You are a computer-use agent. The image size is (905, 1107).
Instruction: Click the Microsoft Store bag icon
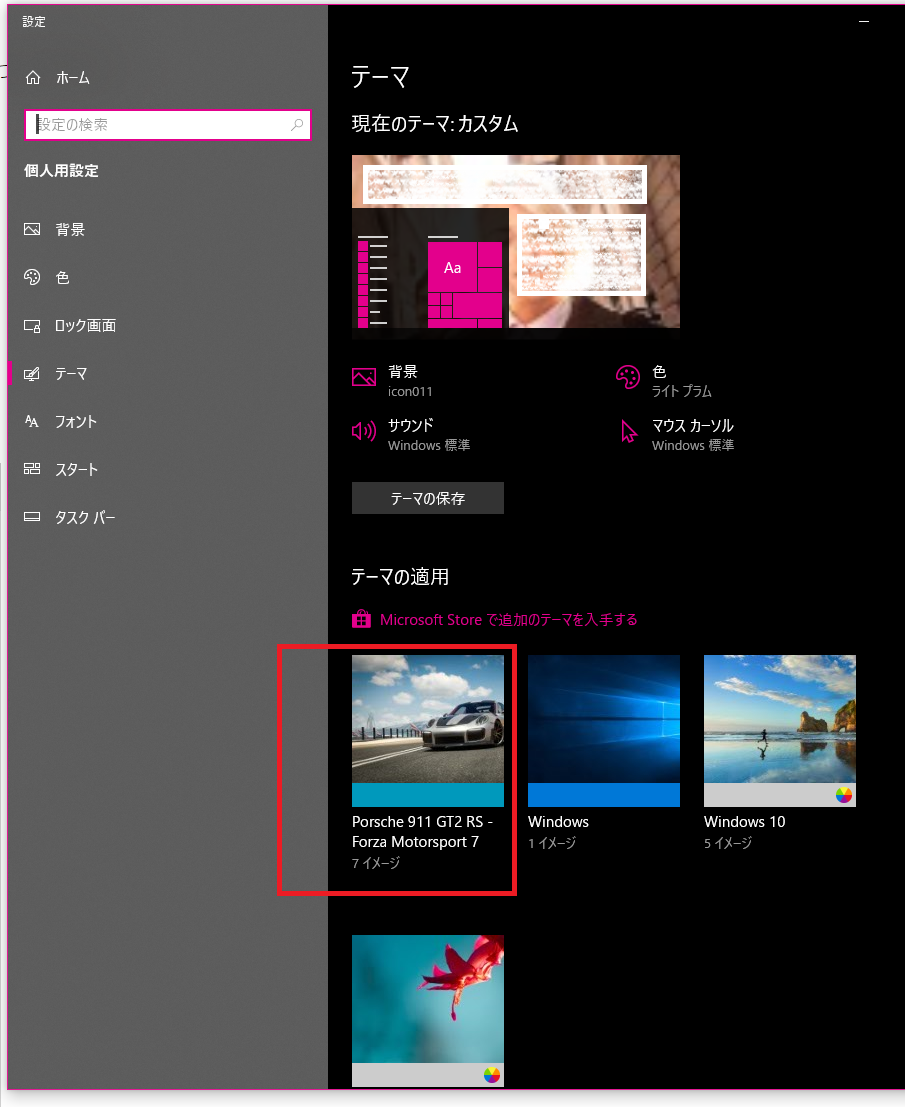361,619
